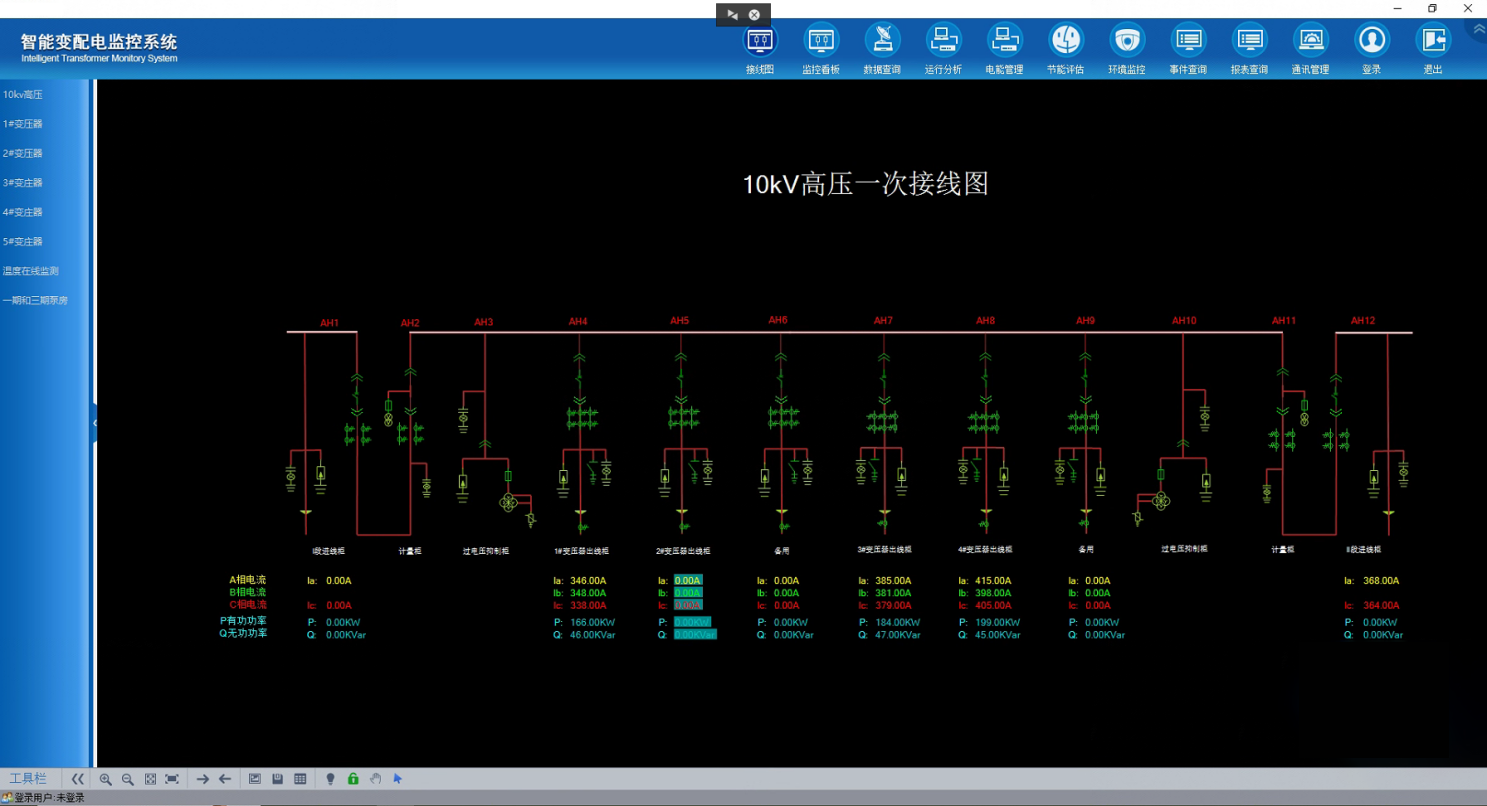Viewport: 1487px width, 806px height.
Task: Select 1#变压器 in the sidebar
Action: coord(22,124)
